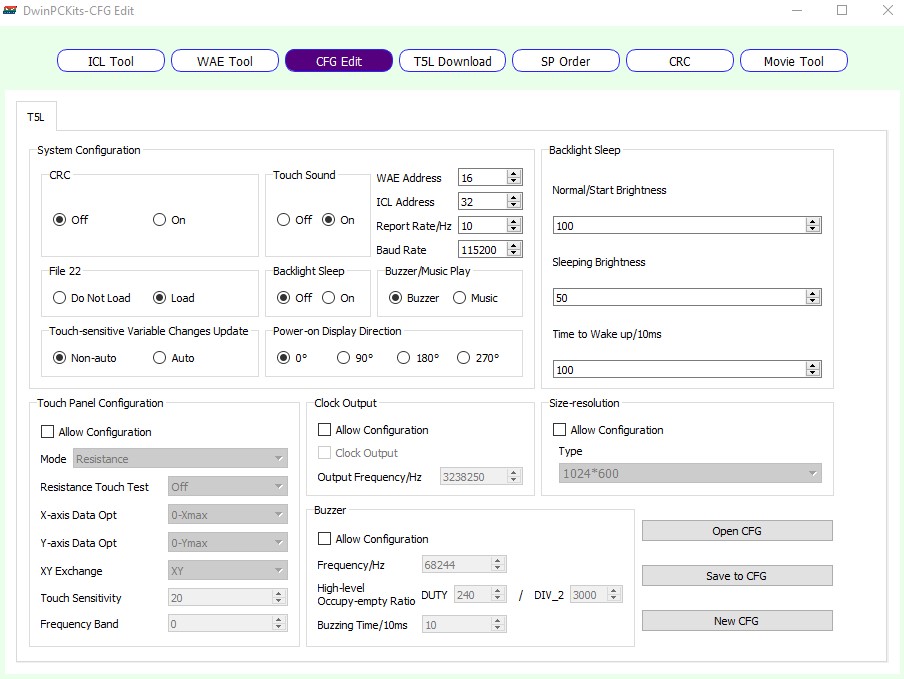Decrease ICL Address with down arrow
Screen dimensions: 904x679
point(514,206)
